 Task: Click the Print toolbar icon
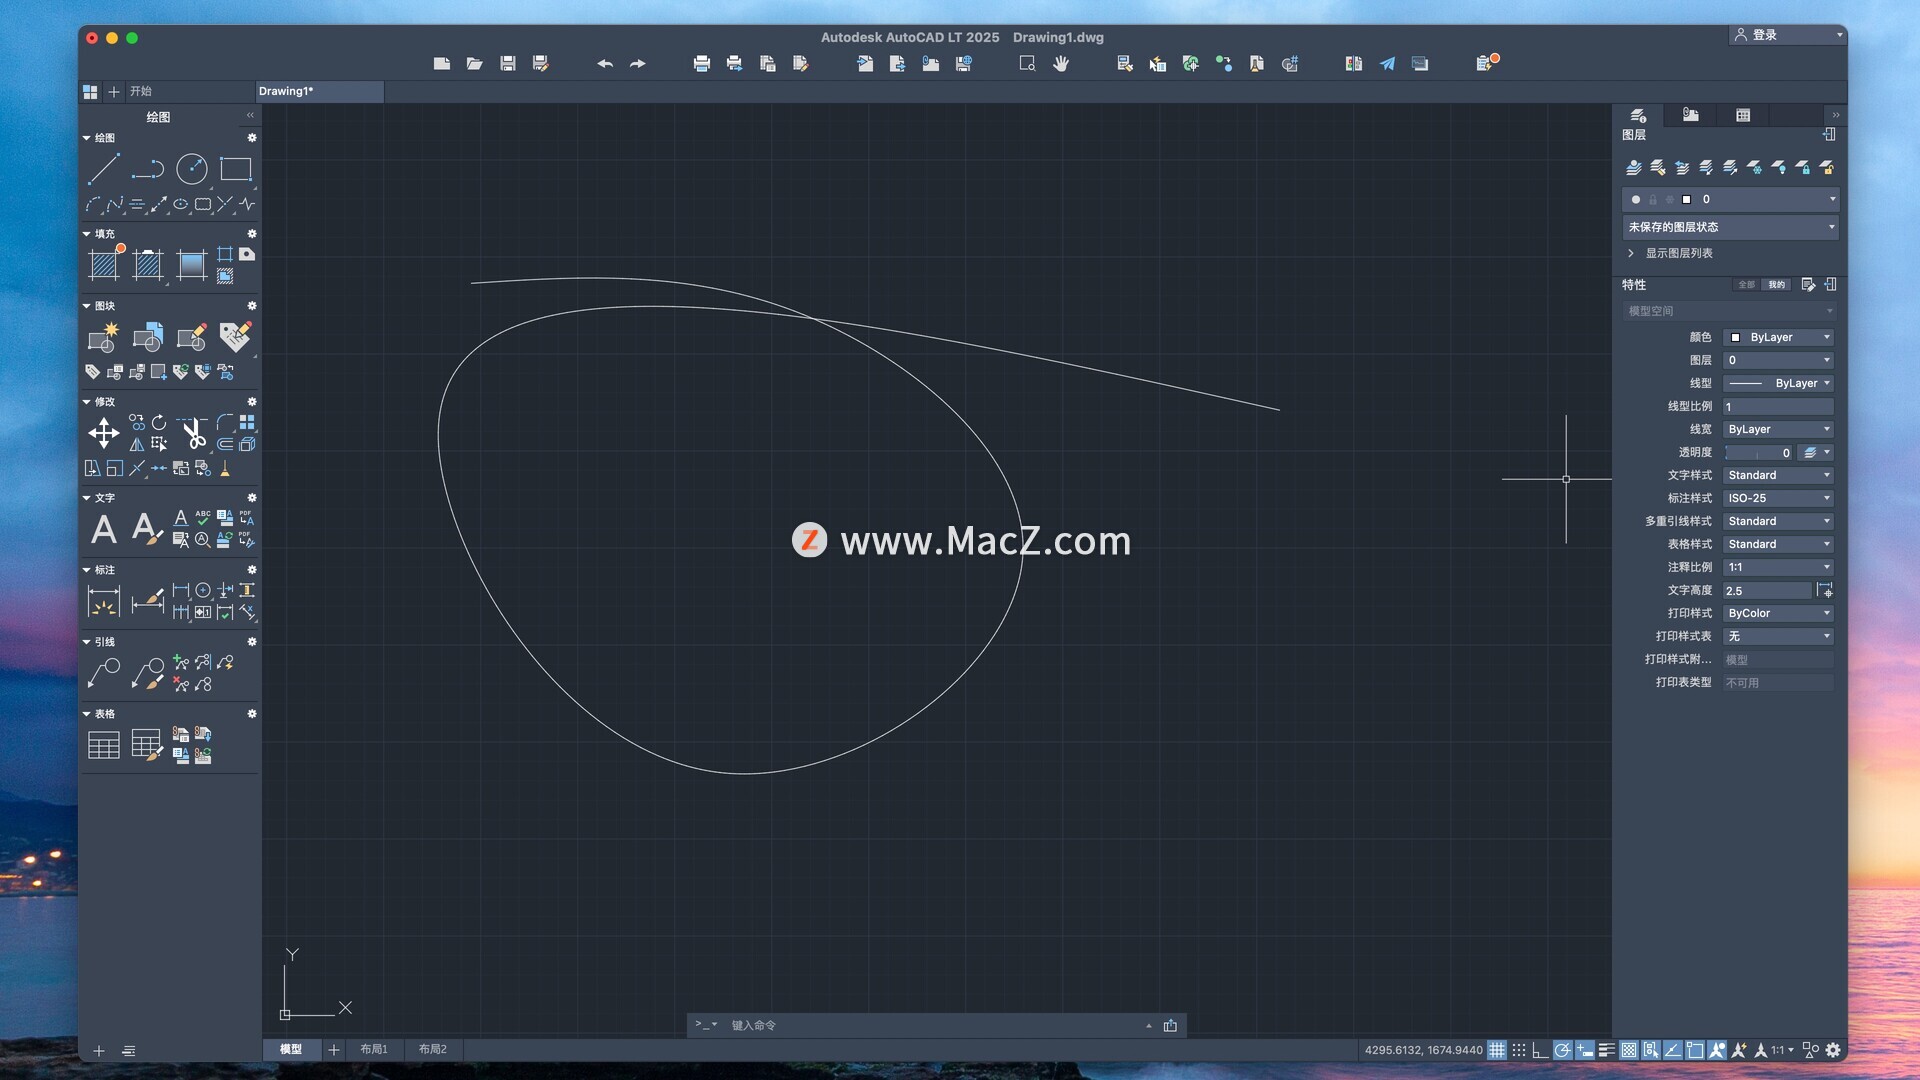702,63
